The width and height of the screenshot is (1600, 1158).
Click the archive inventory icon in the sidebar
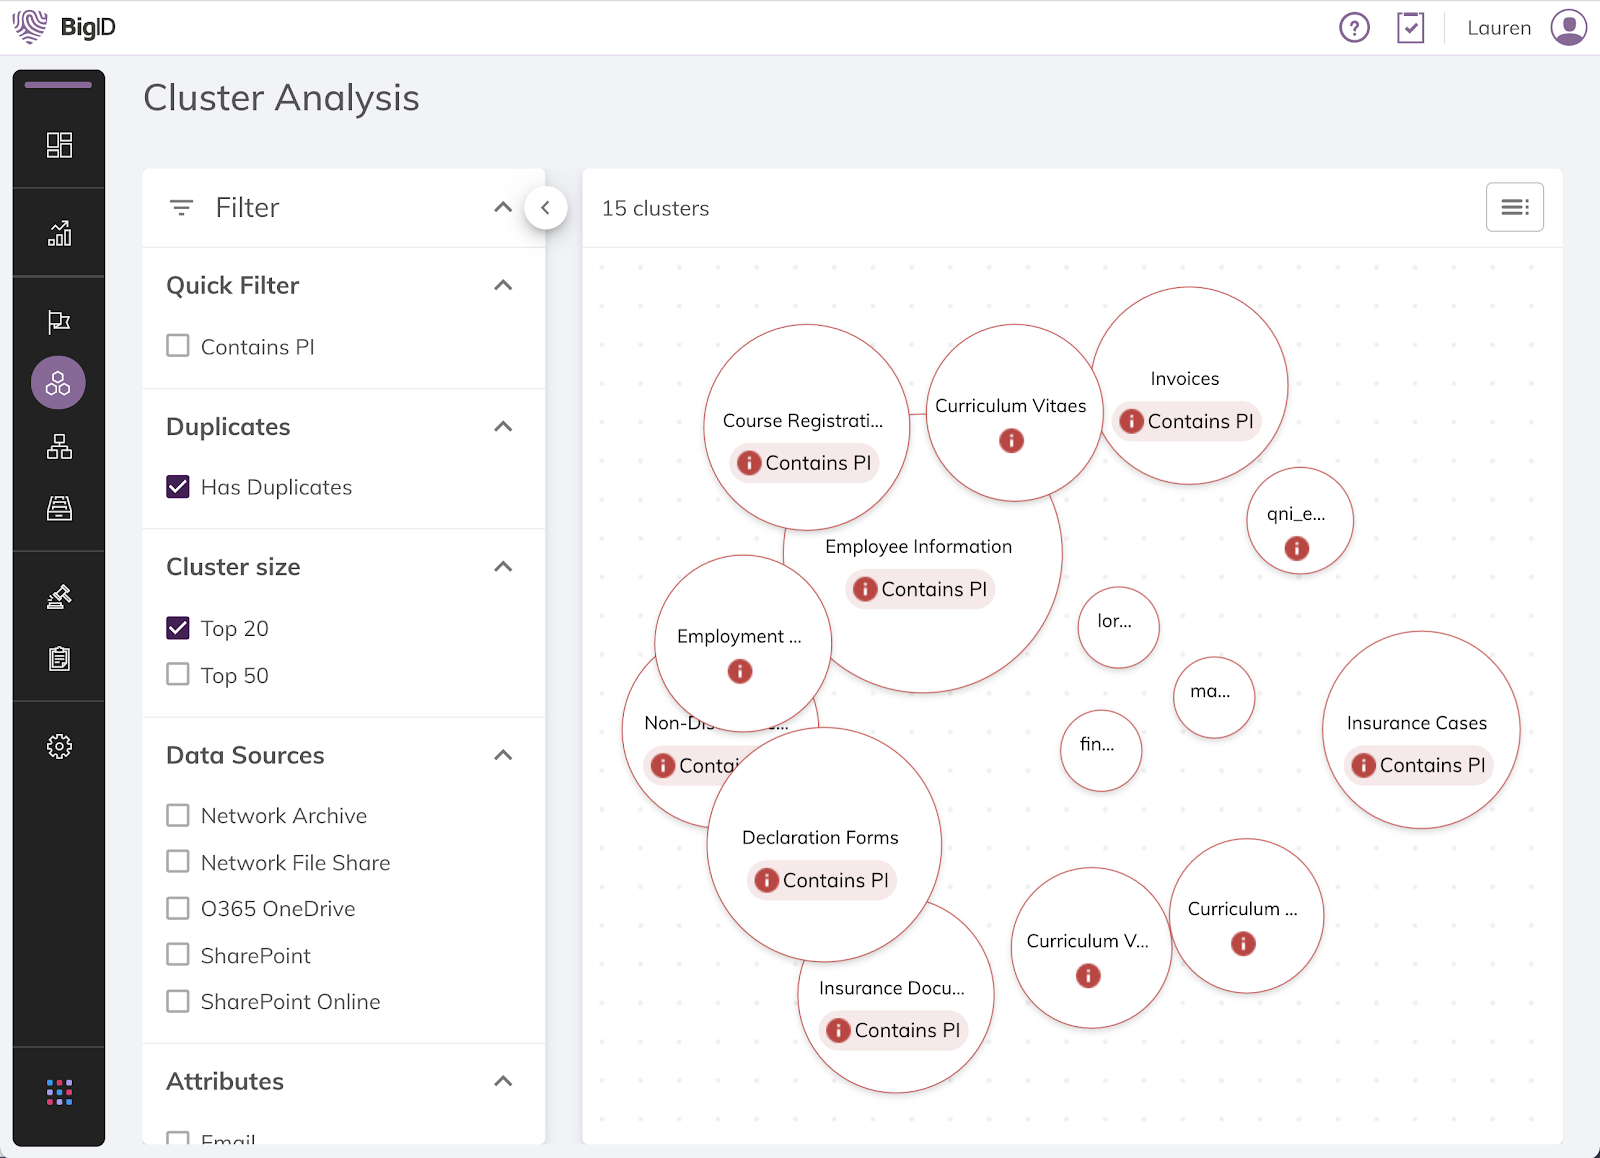59,509
